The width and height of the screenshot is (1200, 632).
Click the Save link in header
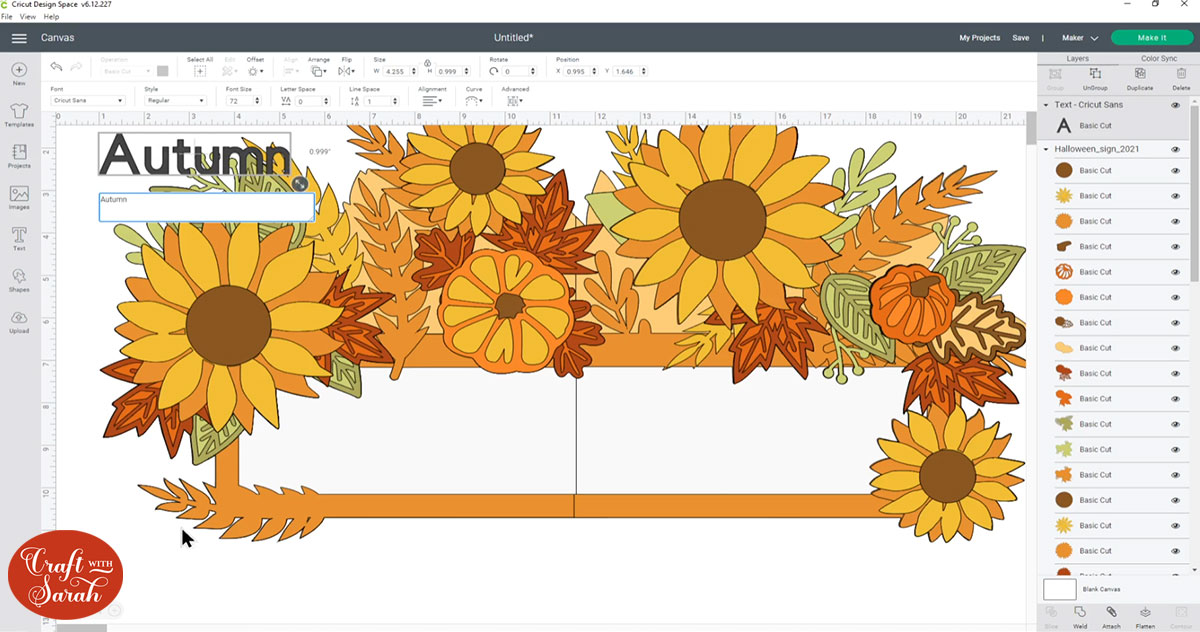point(1020,38)
